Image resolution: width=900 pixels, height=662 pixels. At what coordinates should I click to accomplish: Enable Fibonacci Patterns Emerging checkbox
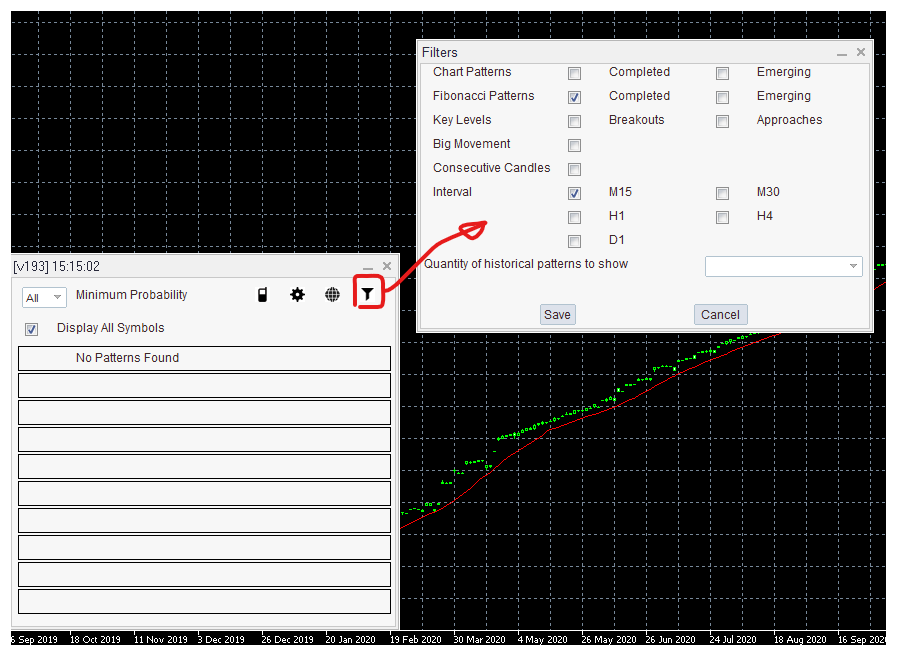(723, 97)
